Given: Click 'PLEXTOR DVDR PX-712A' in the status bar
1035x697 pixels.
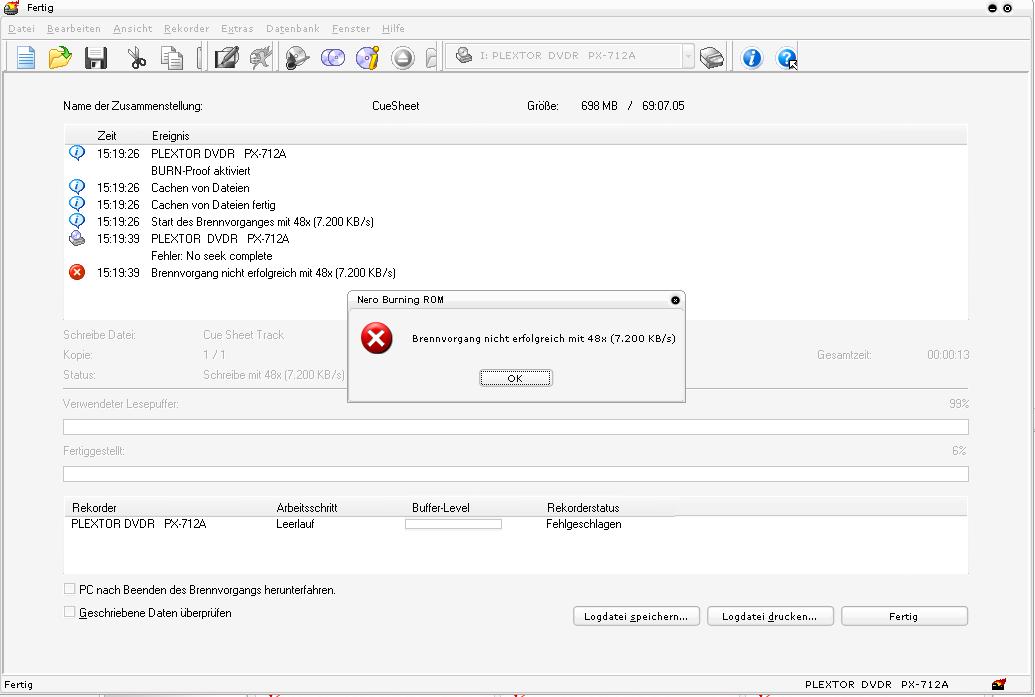Looking at the screenshot, I should tap(877, 684).
